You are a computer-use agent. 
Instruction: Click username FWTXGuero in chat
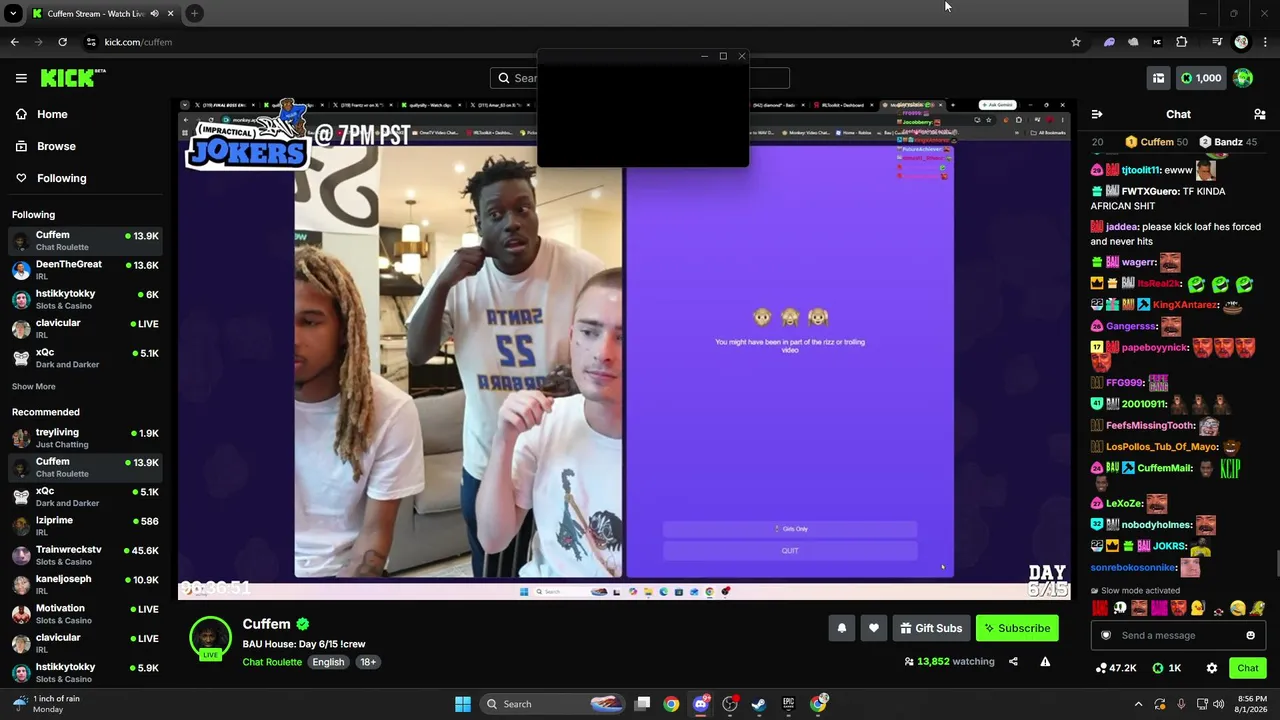click(x=1150, y=191)
